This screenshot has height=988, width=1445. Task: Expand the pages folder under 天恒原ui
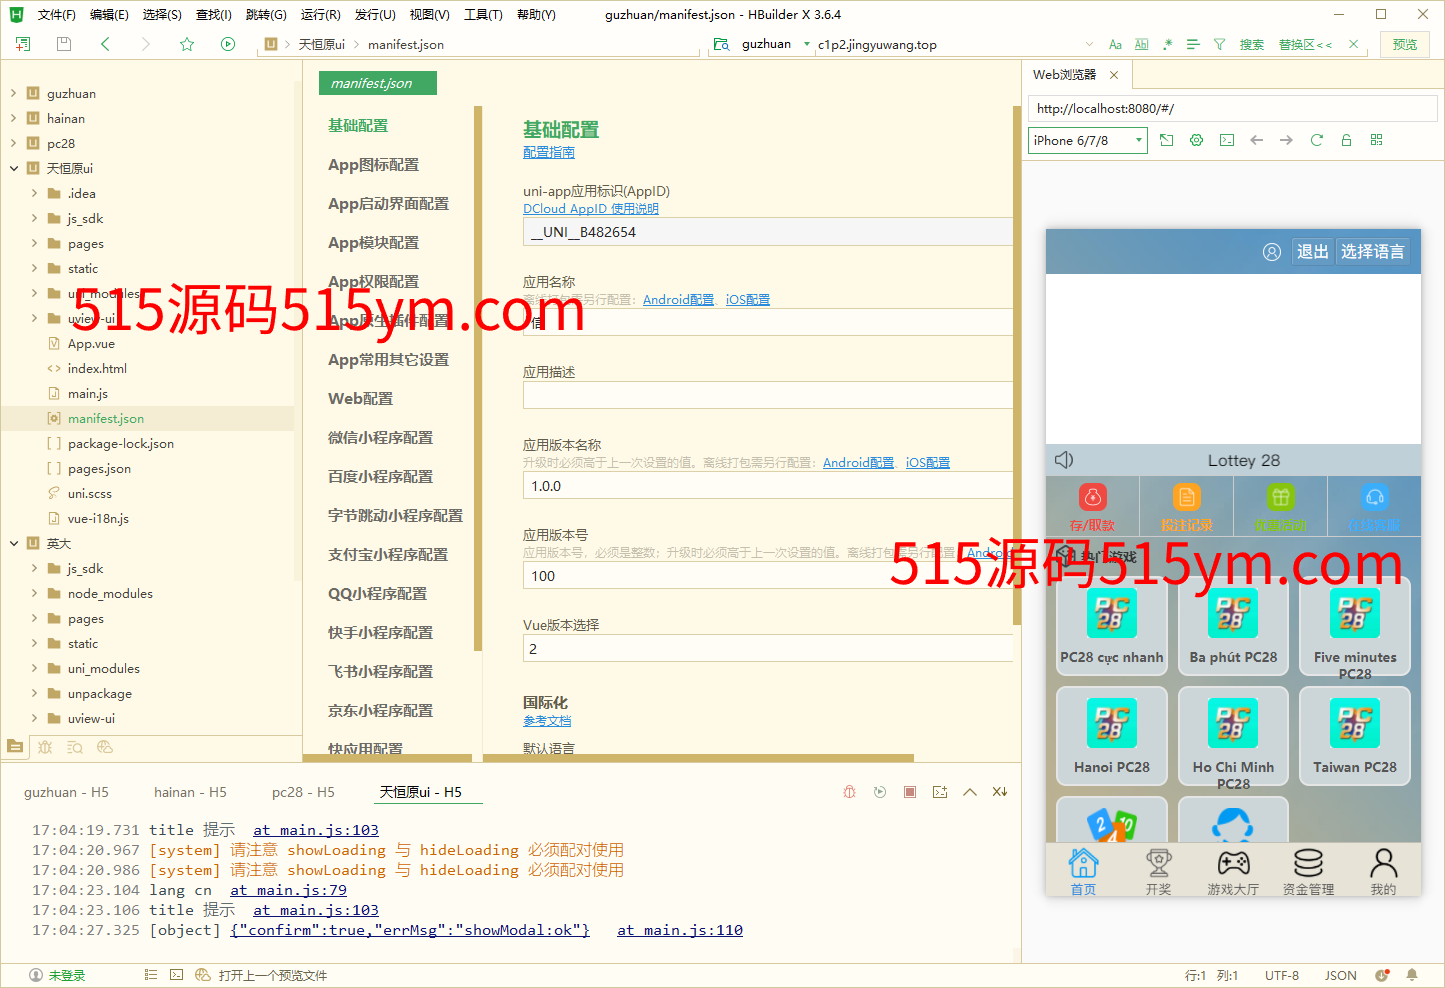34,243
